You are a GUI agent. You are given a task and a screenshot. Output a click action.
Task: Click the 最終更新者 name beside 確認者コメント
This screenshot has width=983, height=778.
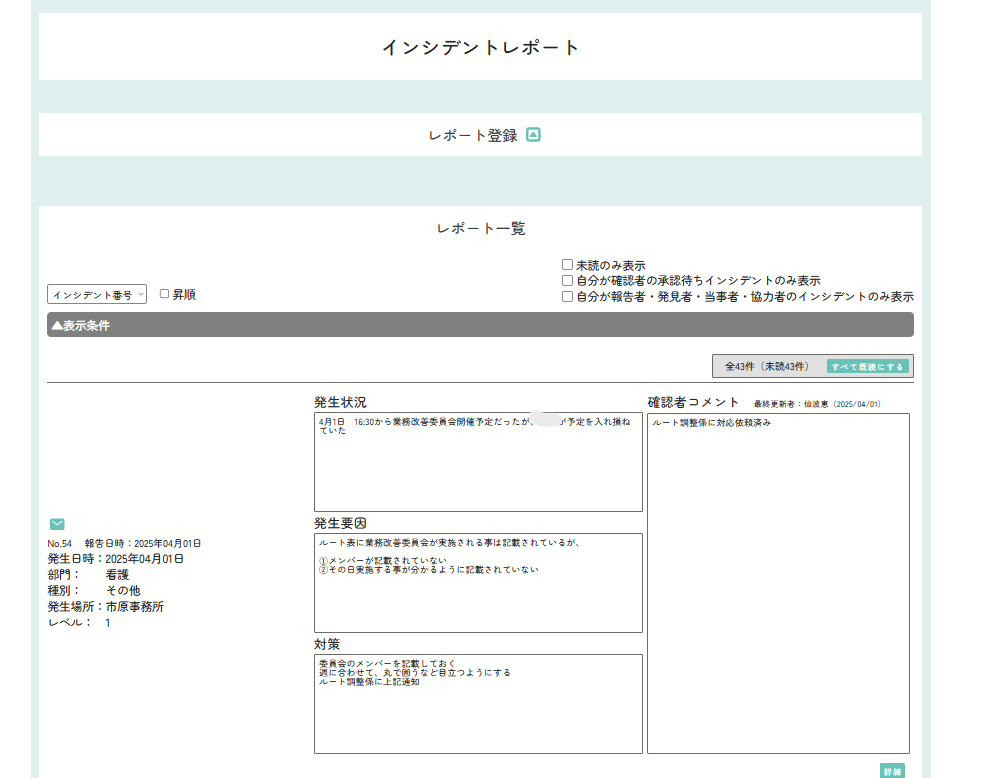coord(817,404)
